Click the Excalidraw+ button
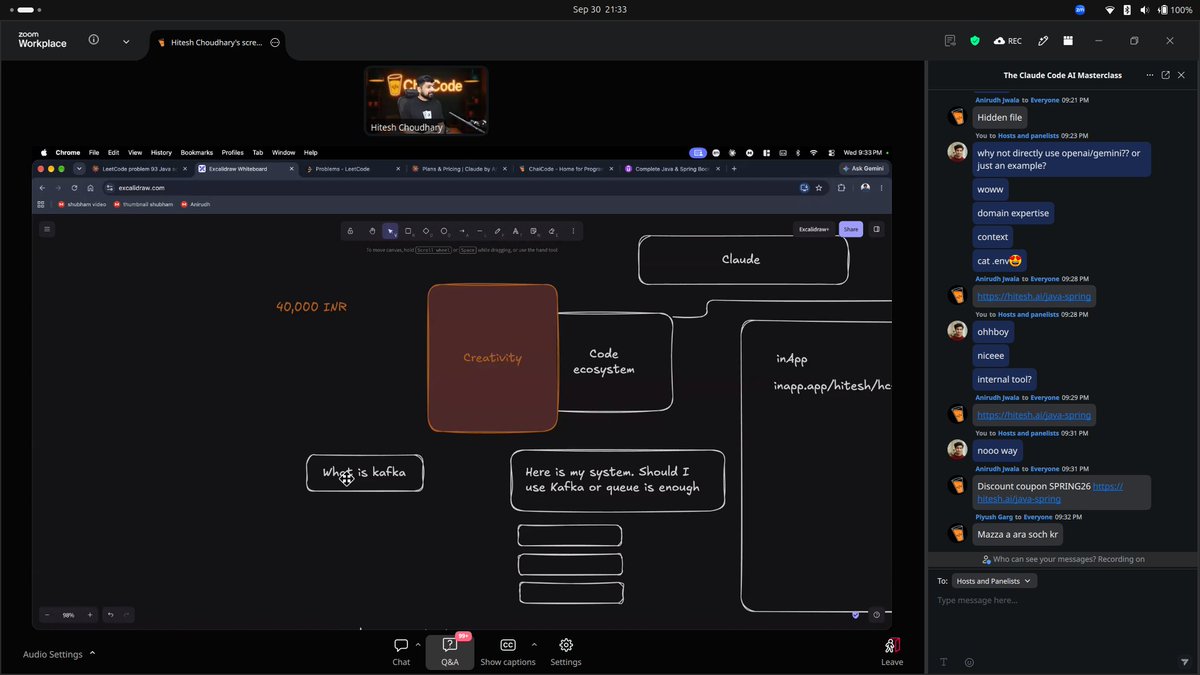Image resolution: width=1200 pixels, height=675 pixels. [x=814, y=229]
